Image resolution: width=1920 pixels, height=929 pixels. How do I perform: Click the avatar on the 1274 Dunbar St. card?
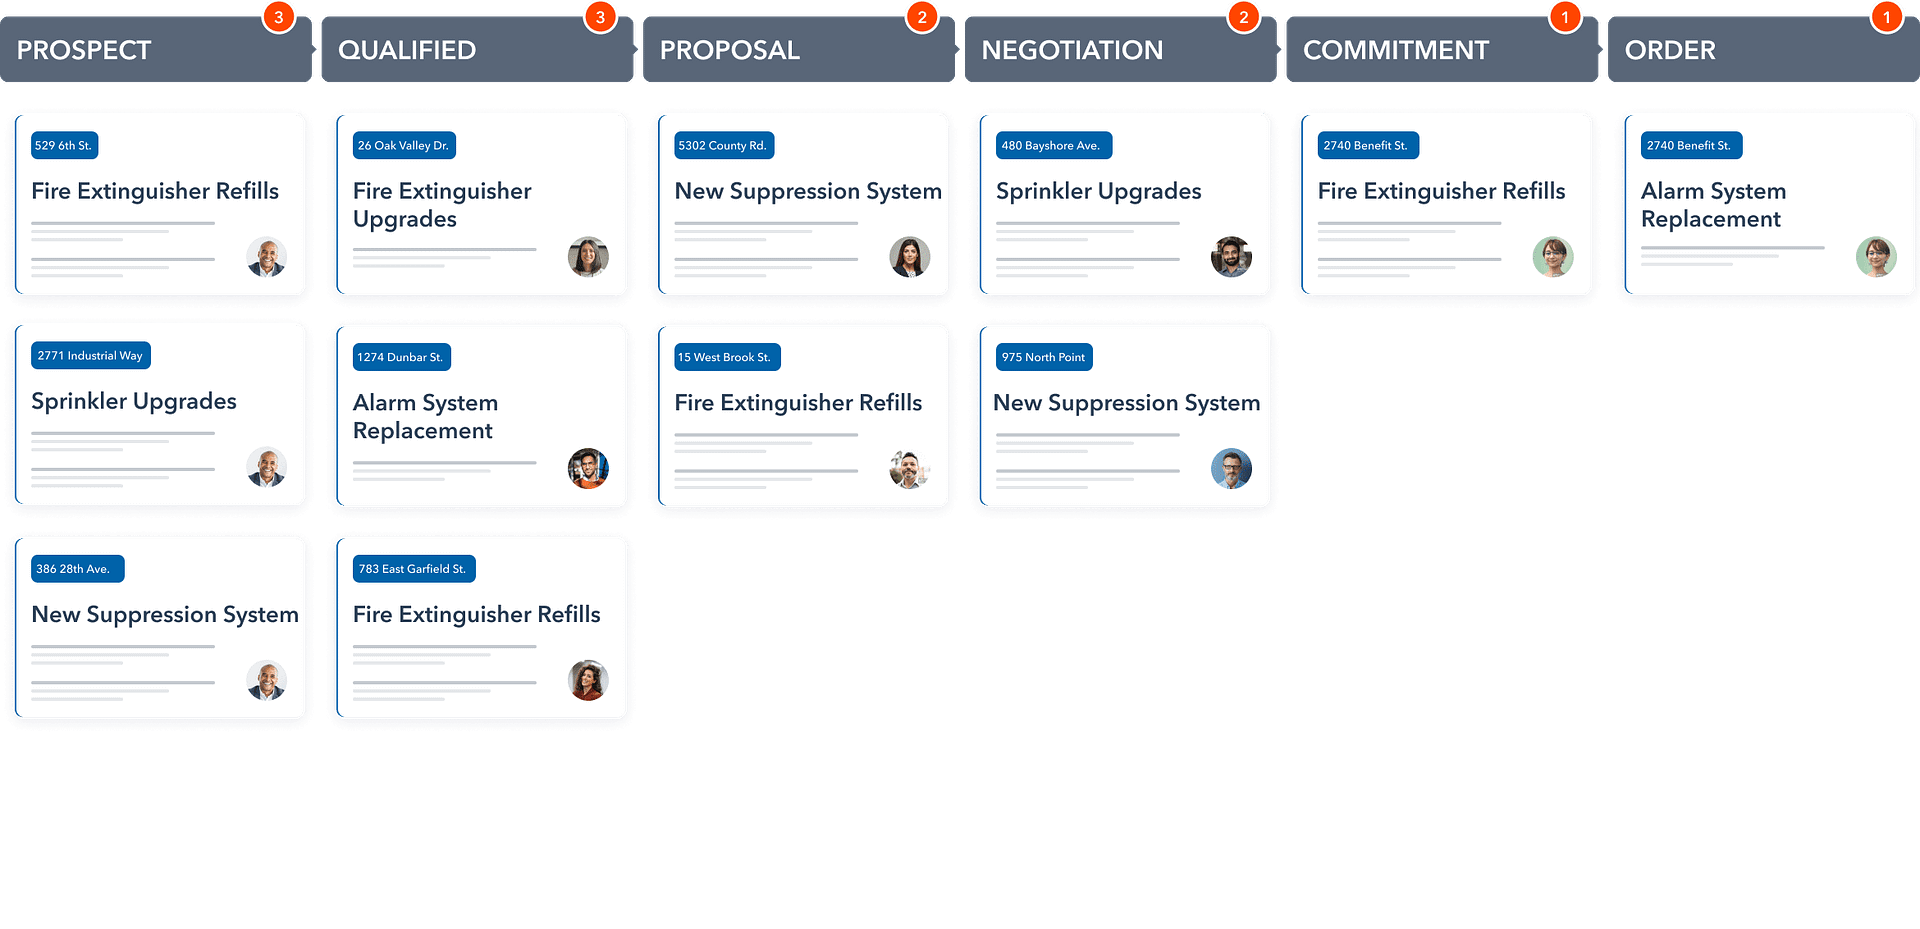pos(588,468)
